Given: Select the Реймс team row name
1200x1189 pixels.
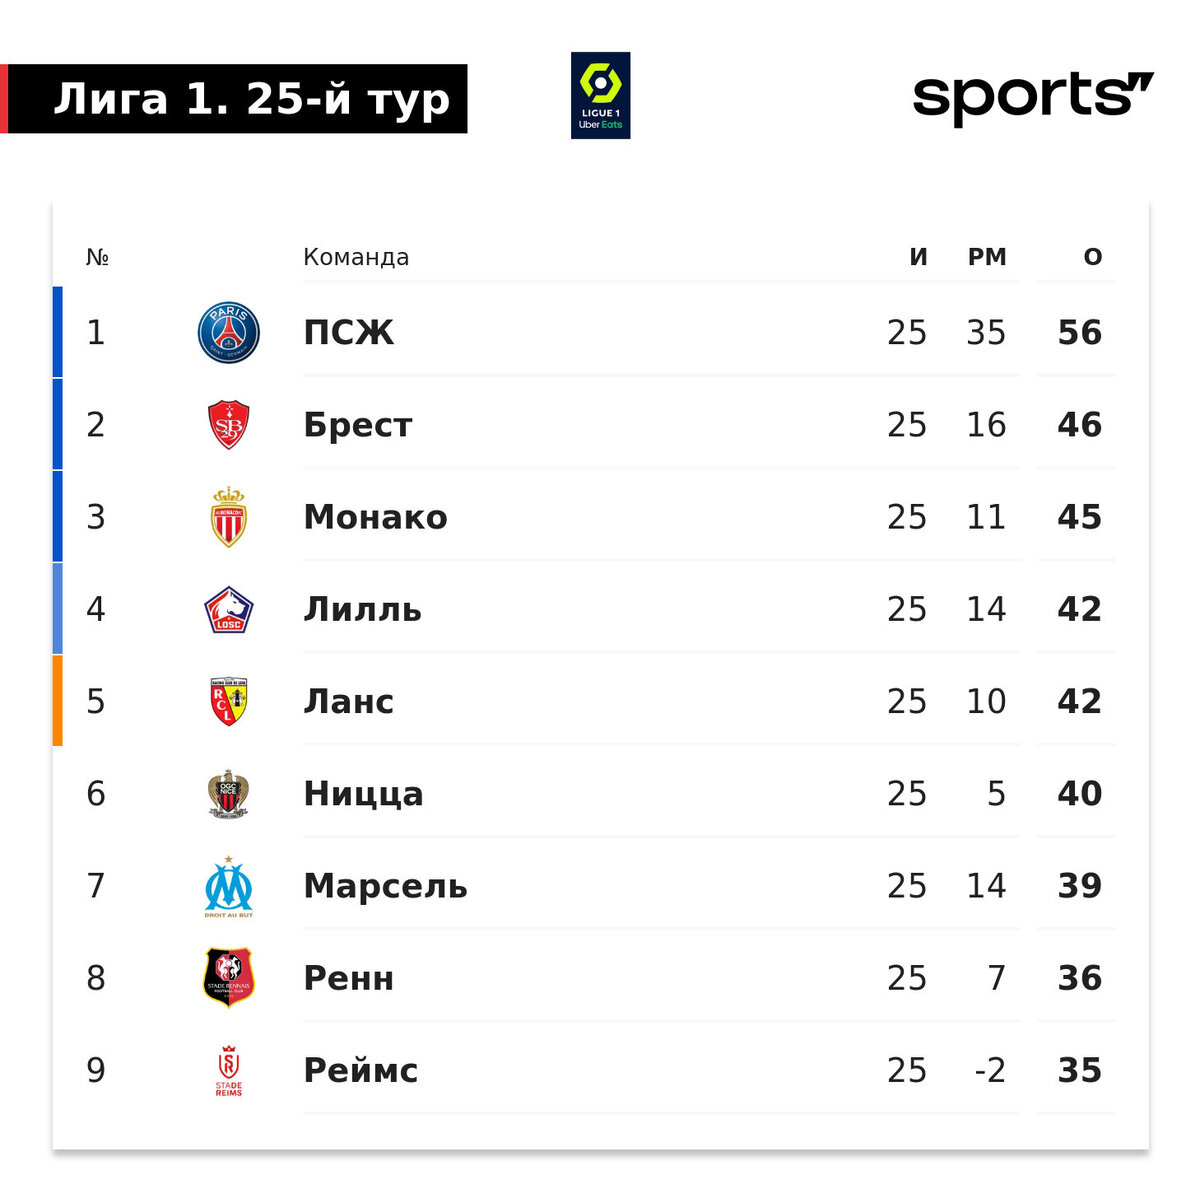Looking at the screenshot, I should [361, 1070].
